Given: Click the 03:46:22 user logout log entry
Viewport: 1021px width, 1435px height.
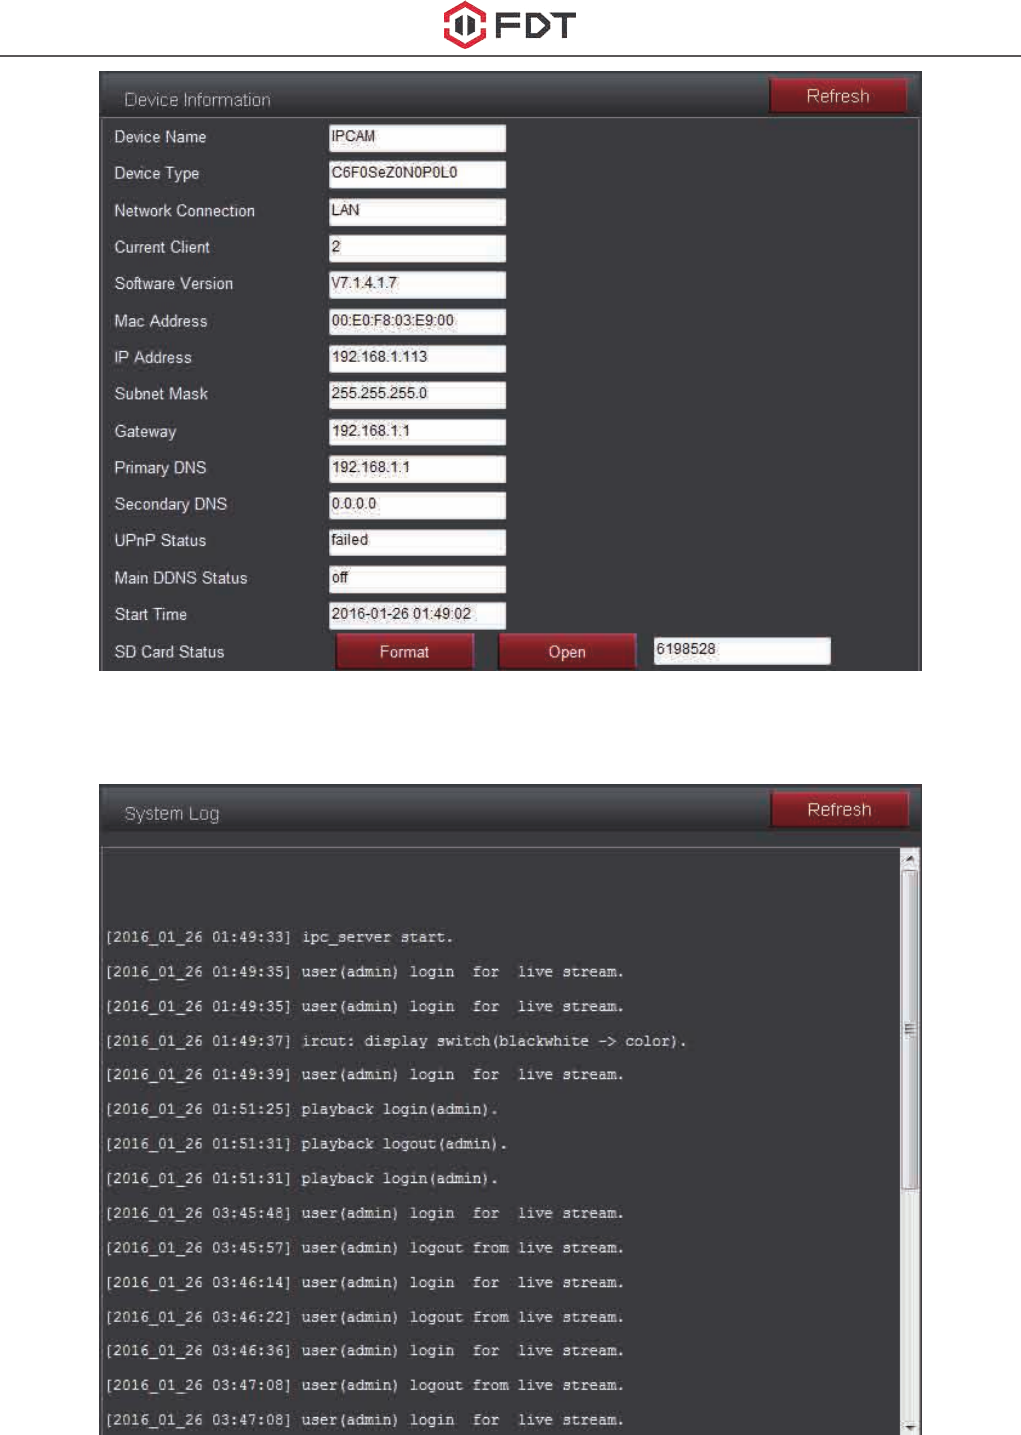Looking at the screenshot, I should click(x=365, y=1317).
